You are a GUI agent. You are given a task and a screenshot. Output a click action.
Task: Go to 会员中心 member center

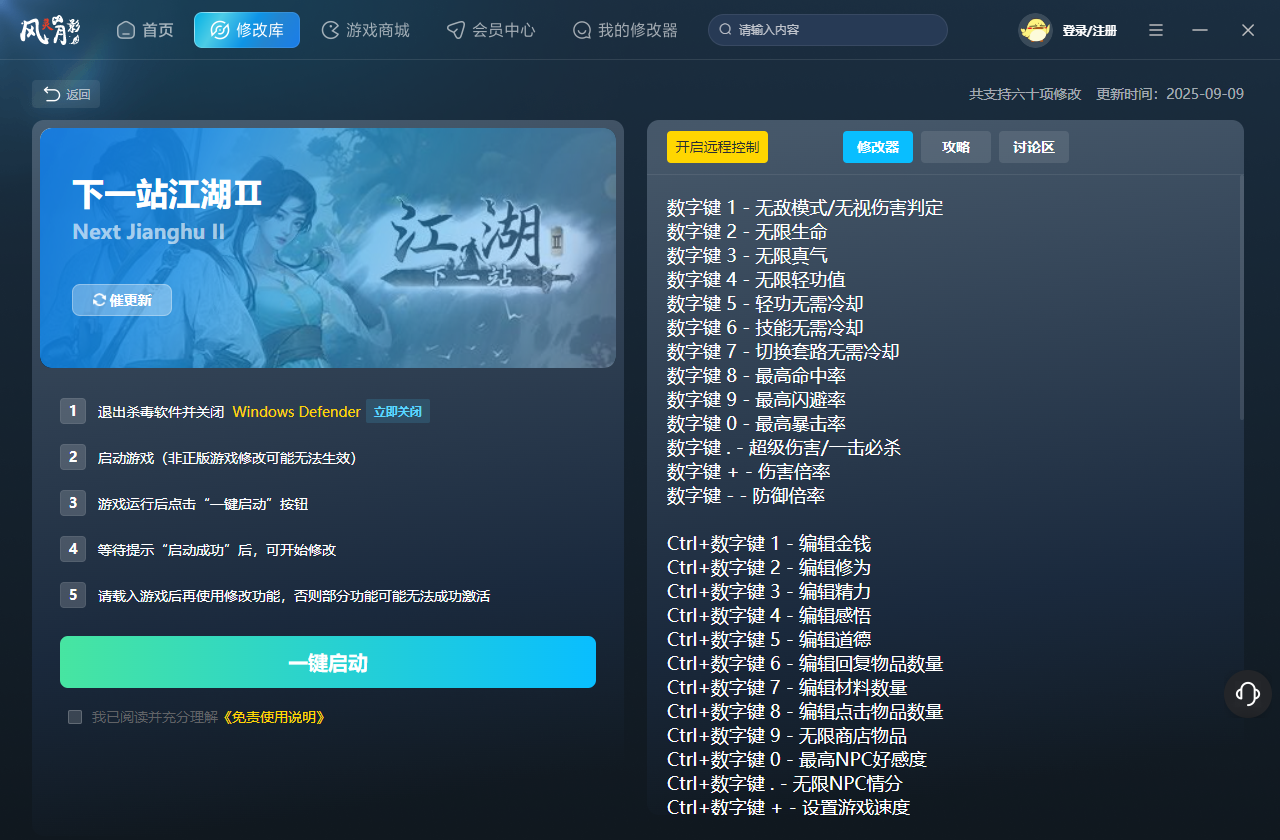point(491,30)
